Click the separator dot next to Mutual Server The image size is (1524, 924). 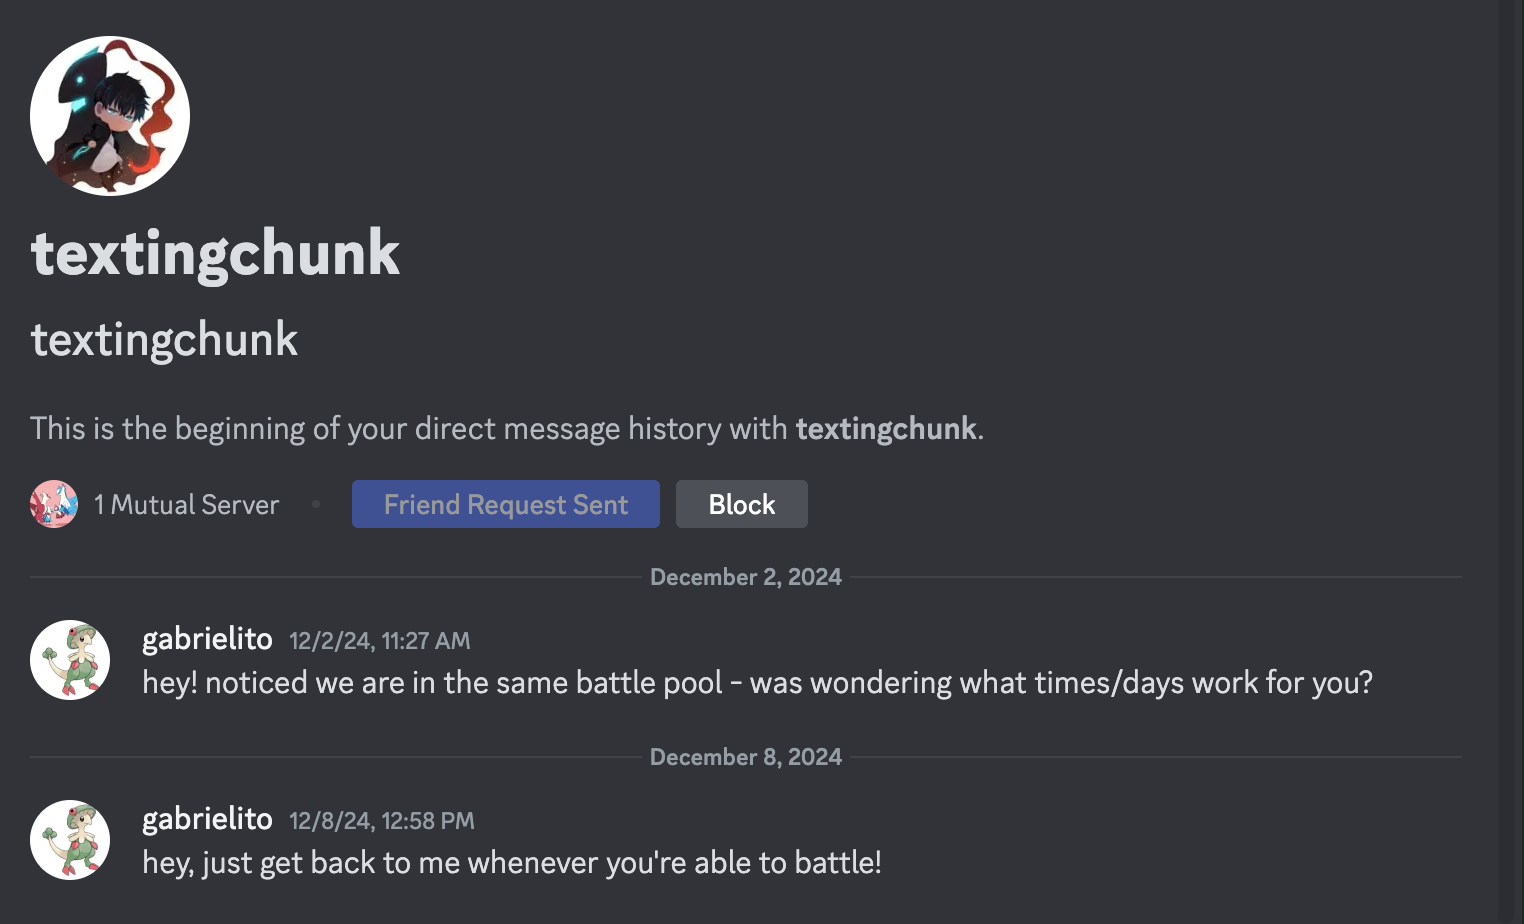point(315,505)
